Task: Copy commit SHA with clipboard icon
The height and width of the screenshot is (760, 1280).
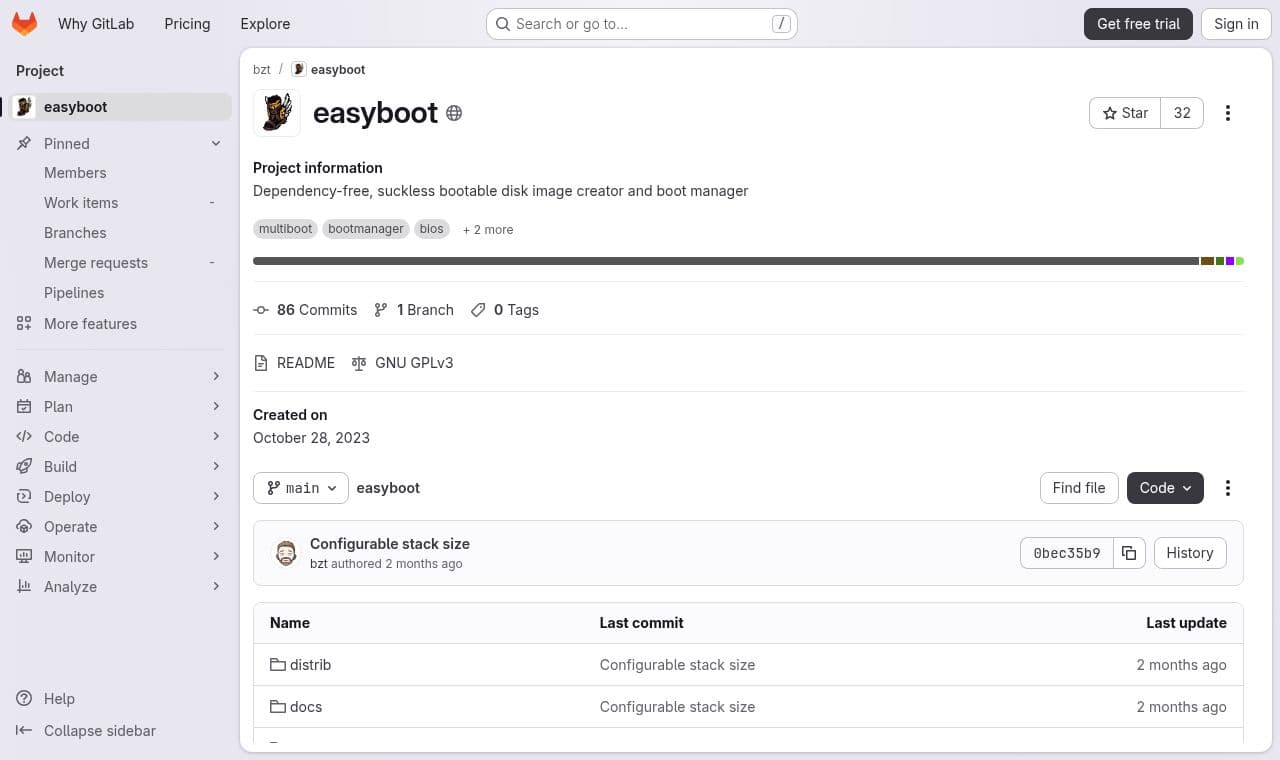Action: point(1129,553)
